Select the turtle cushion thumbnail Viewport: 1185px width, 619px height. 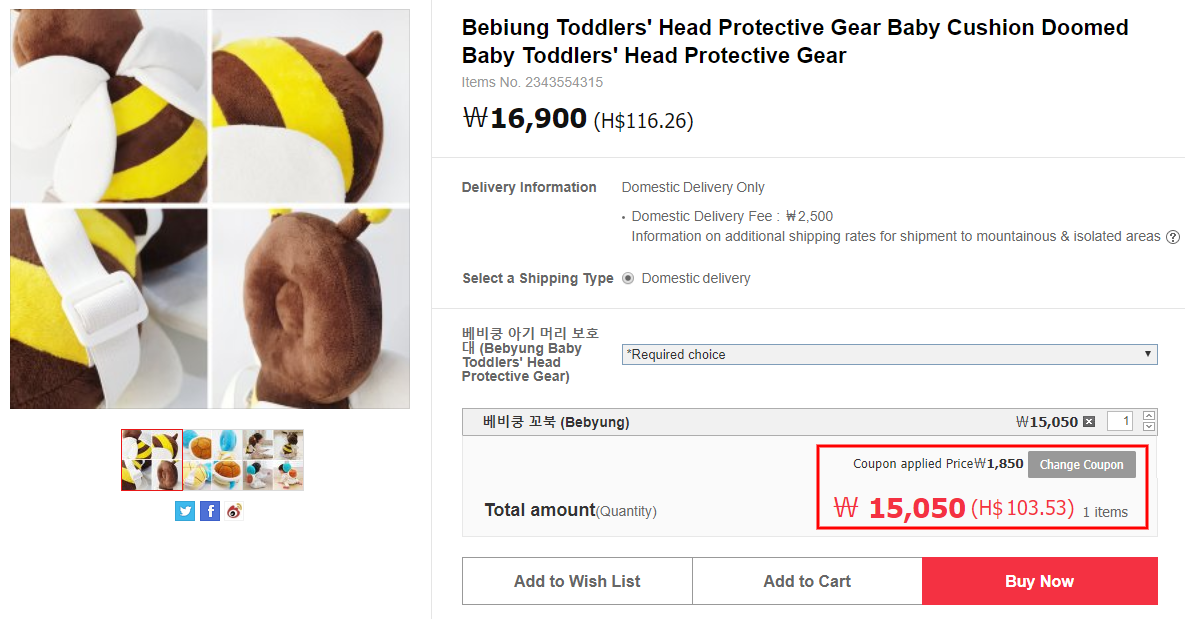click(x=213, y=460)
